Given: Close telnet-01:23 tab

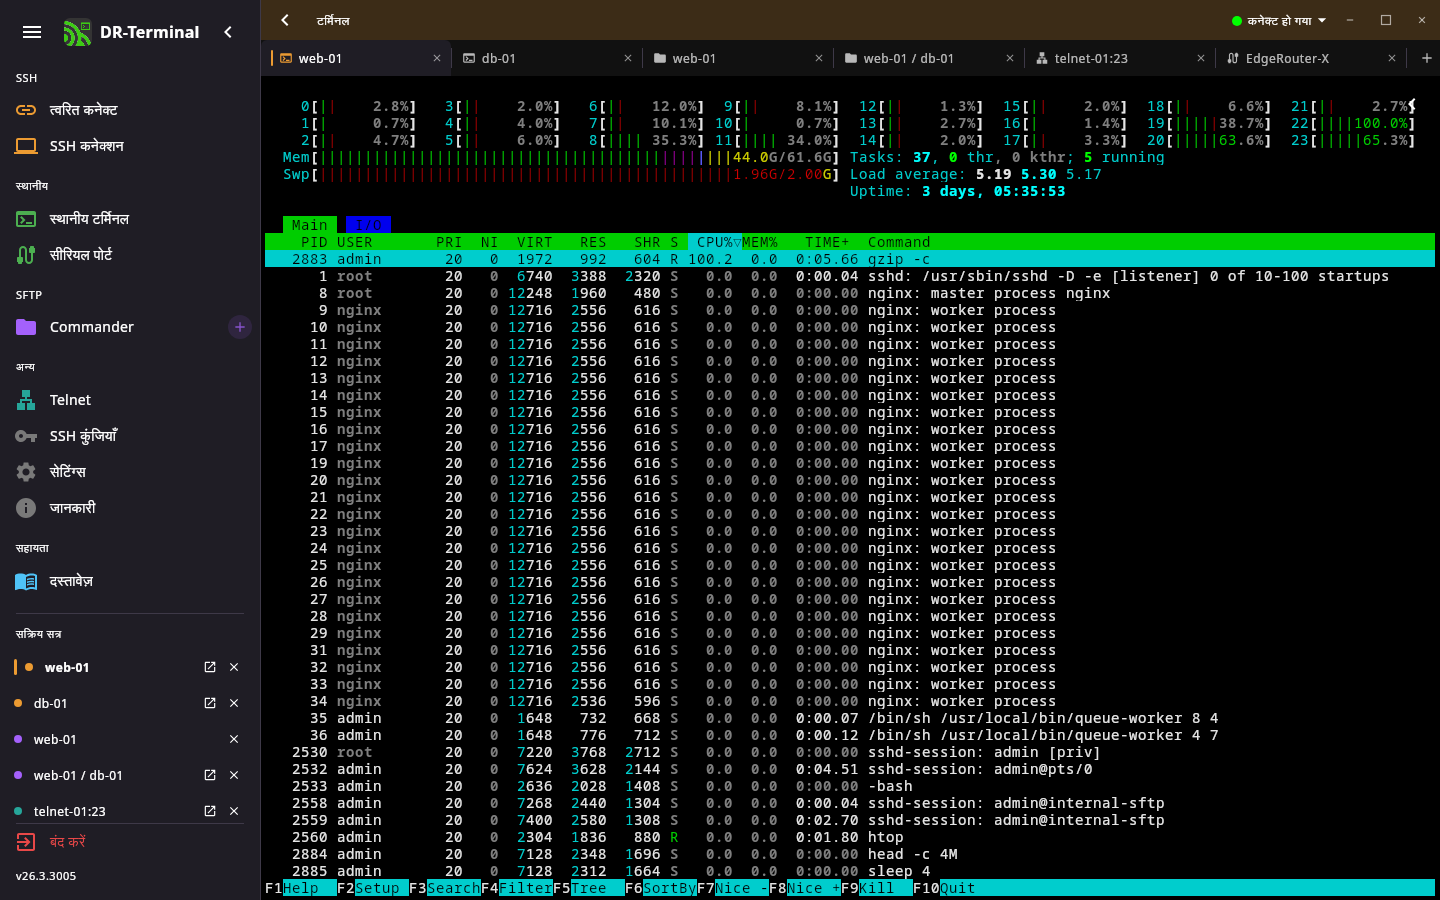Looking at the screenshot, I should pos(1201,58).
